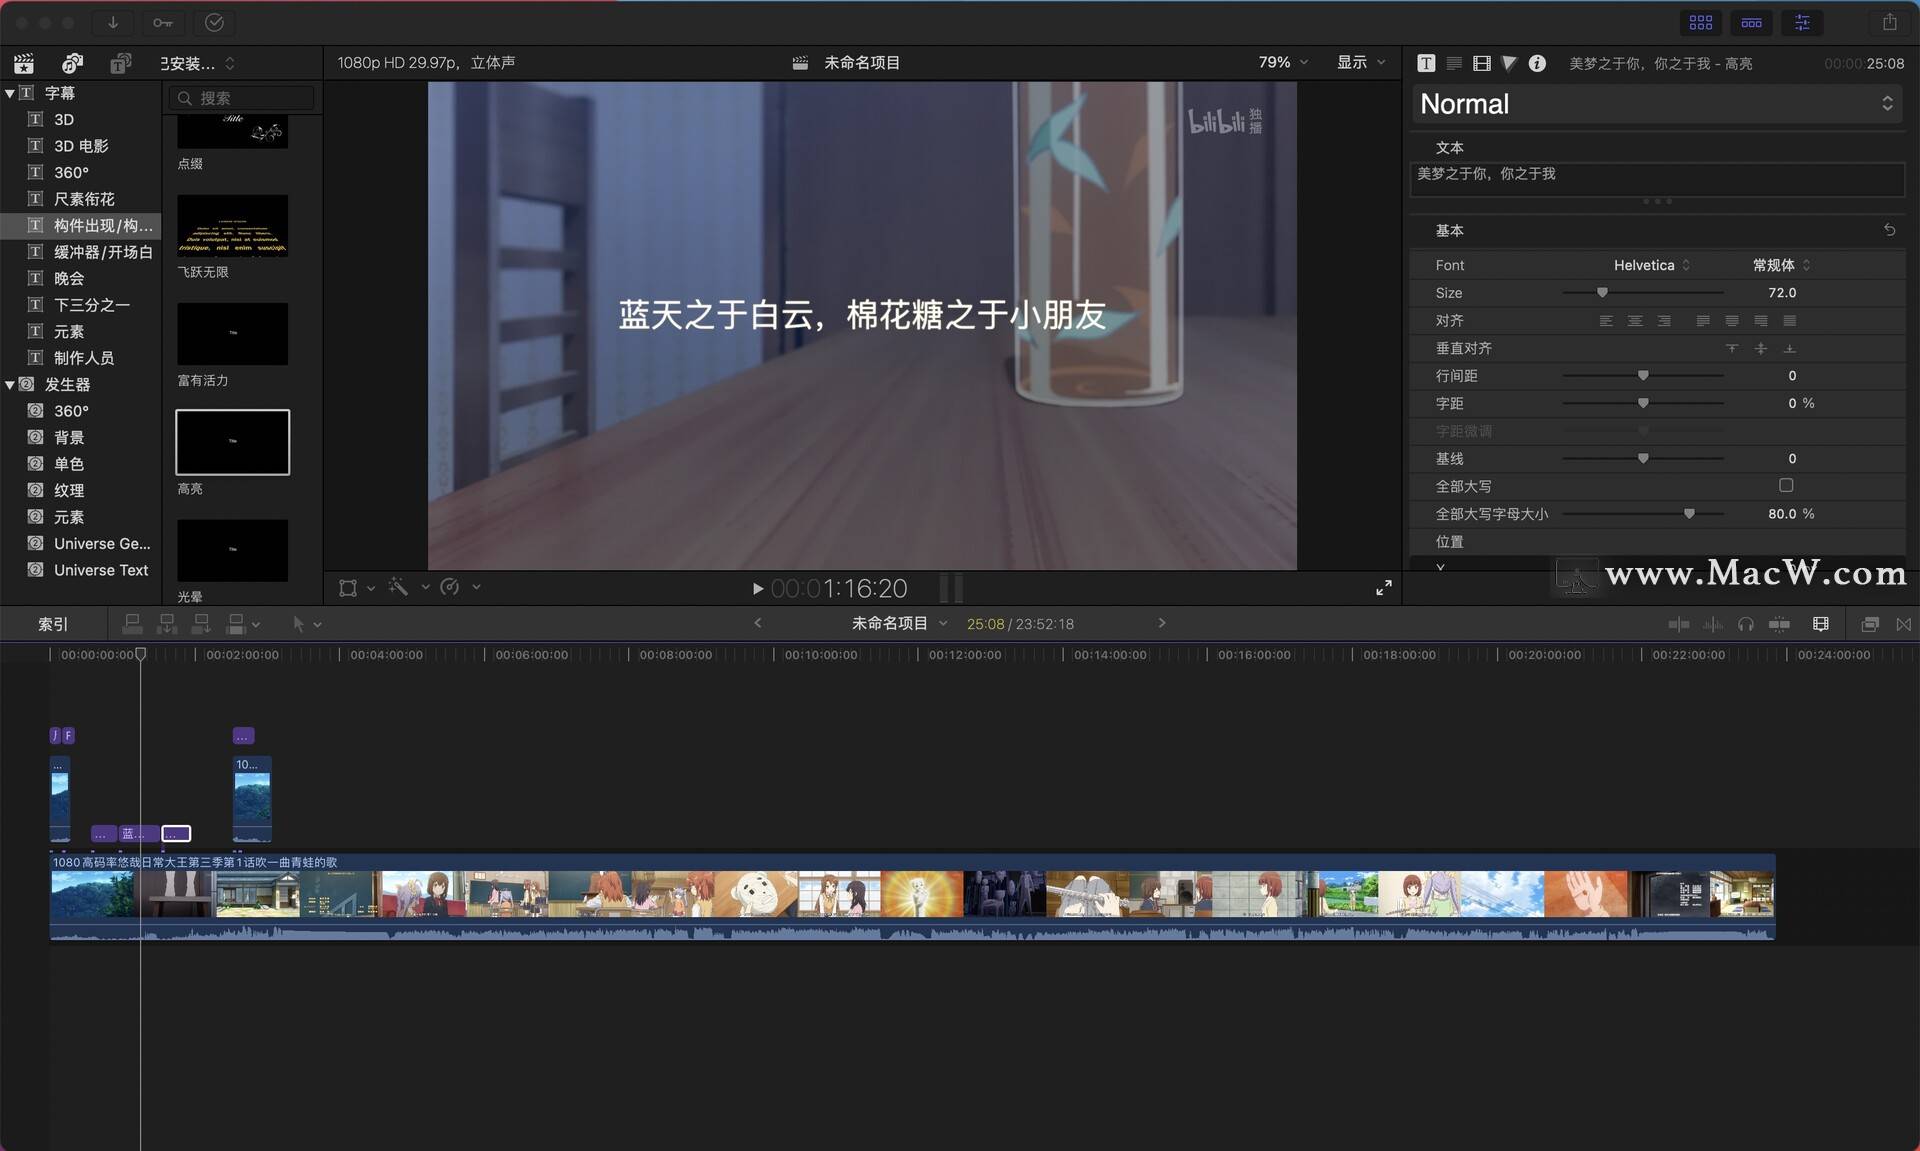Viewport: 1920px width, 1151px height.
Task: Toggle the 全部大写 (all caps) checkbox
Action: tap(1785, 485)
